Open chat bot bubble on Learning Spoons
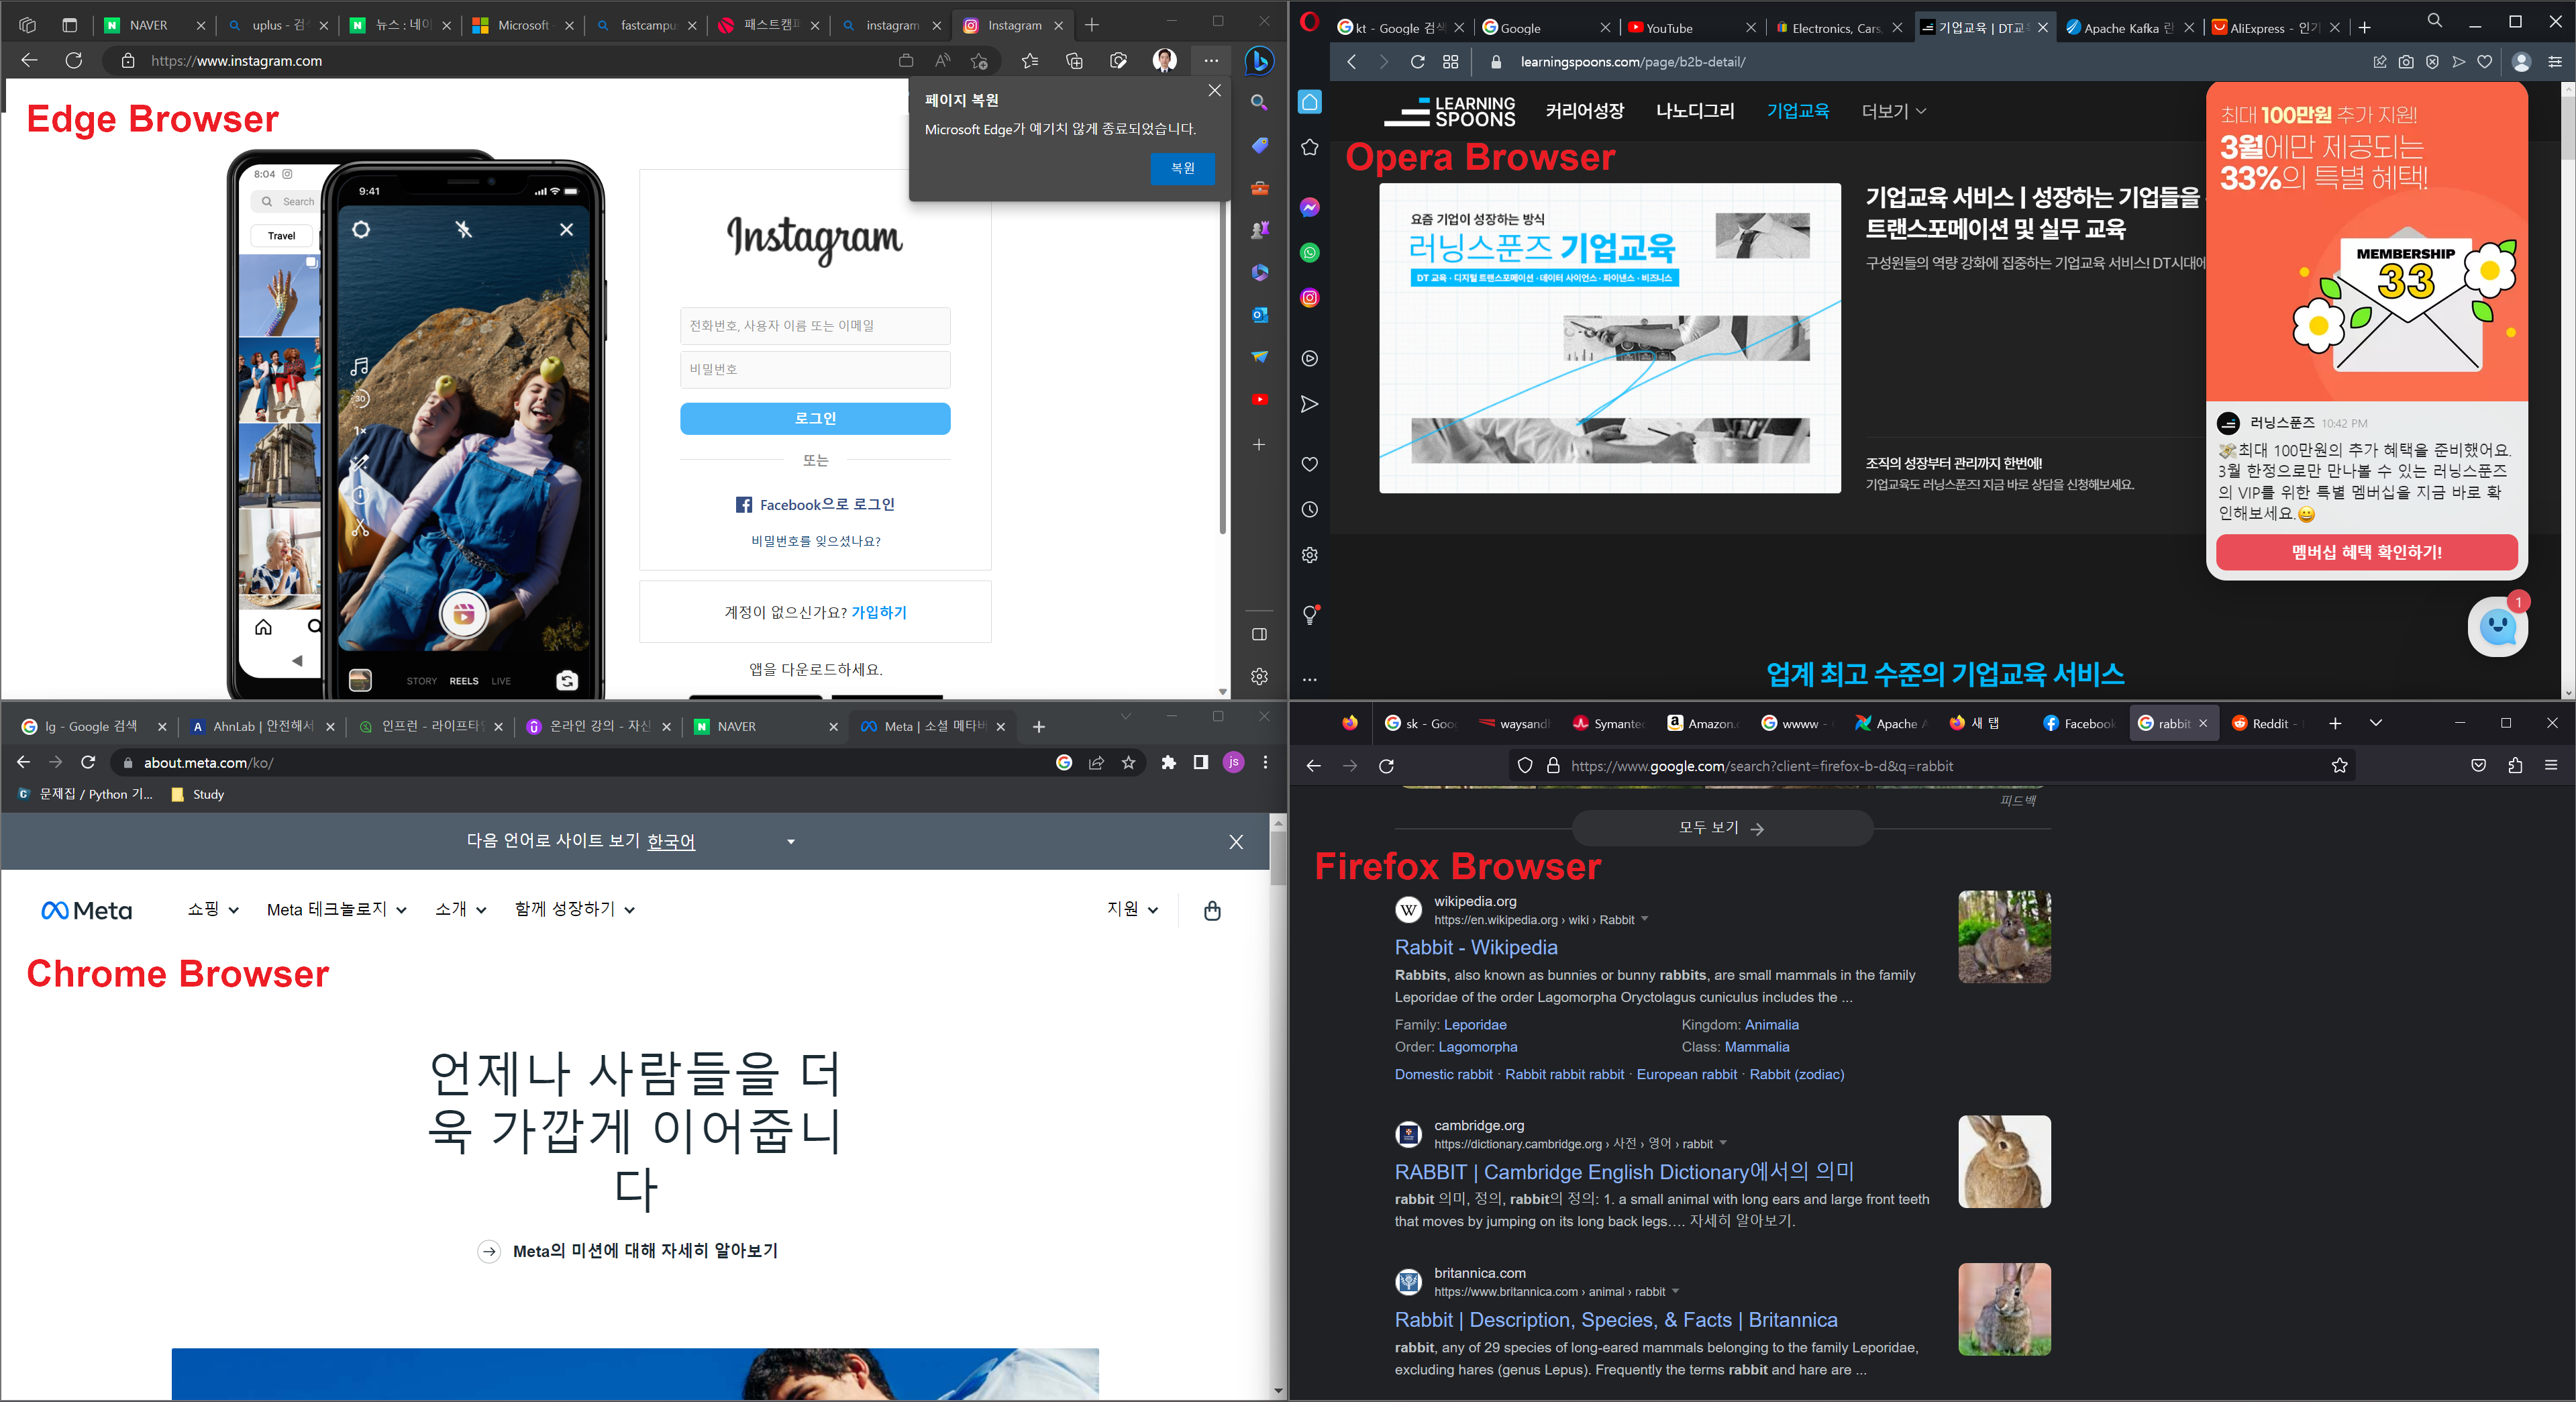This screenshot has height=1402, width=2576. (x=2497, y=627)
